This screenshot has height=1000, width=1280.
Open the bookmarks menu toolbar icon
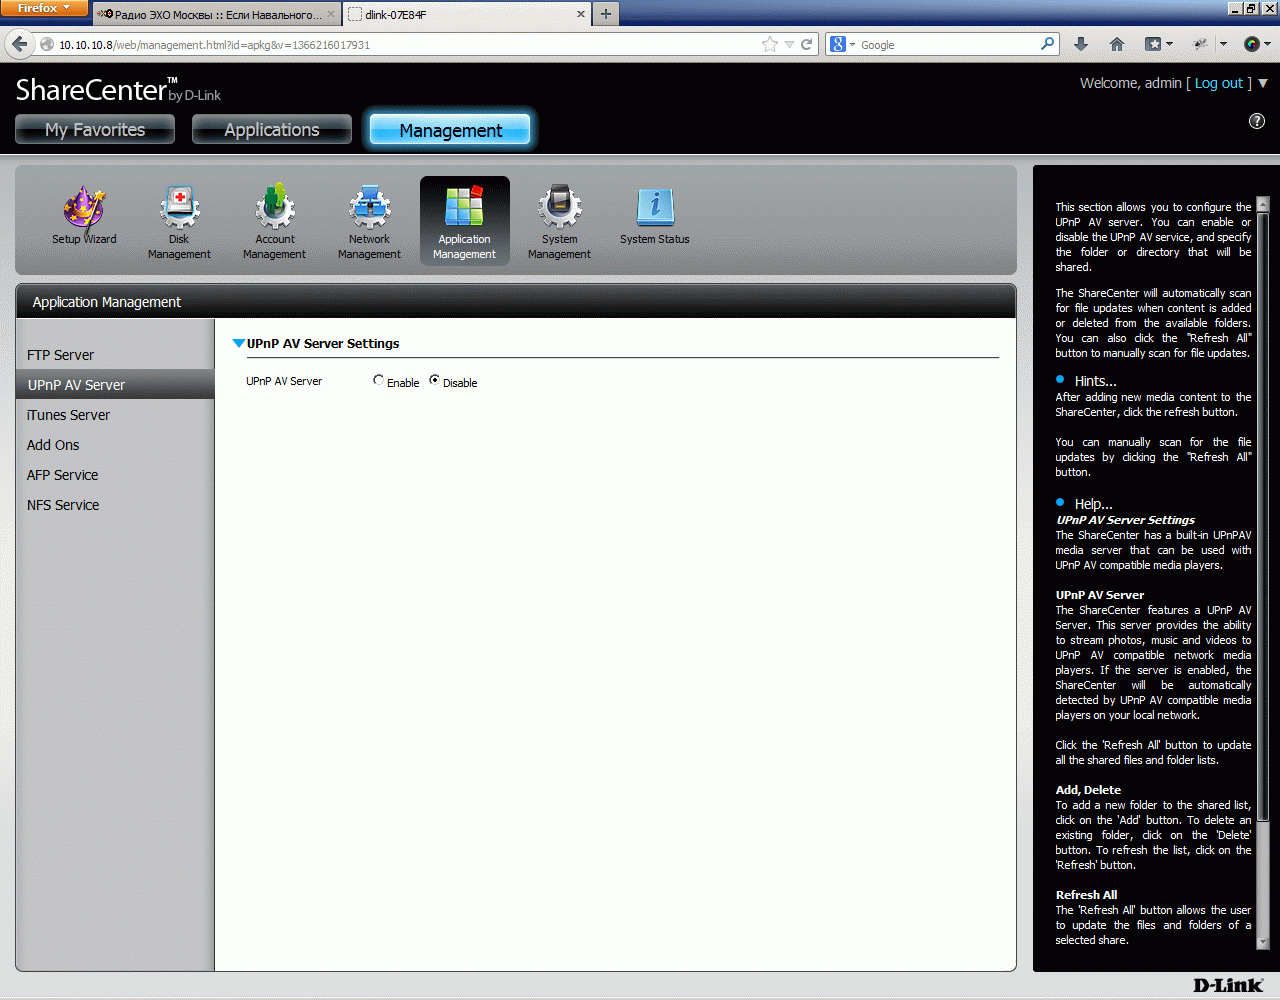[x=1158, y=44]
